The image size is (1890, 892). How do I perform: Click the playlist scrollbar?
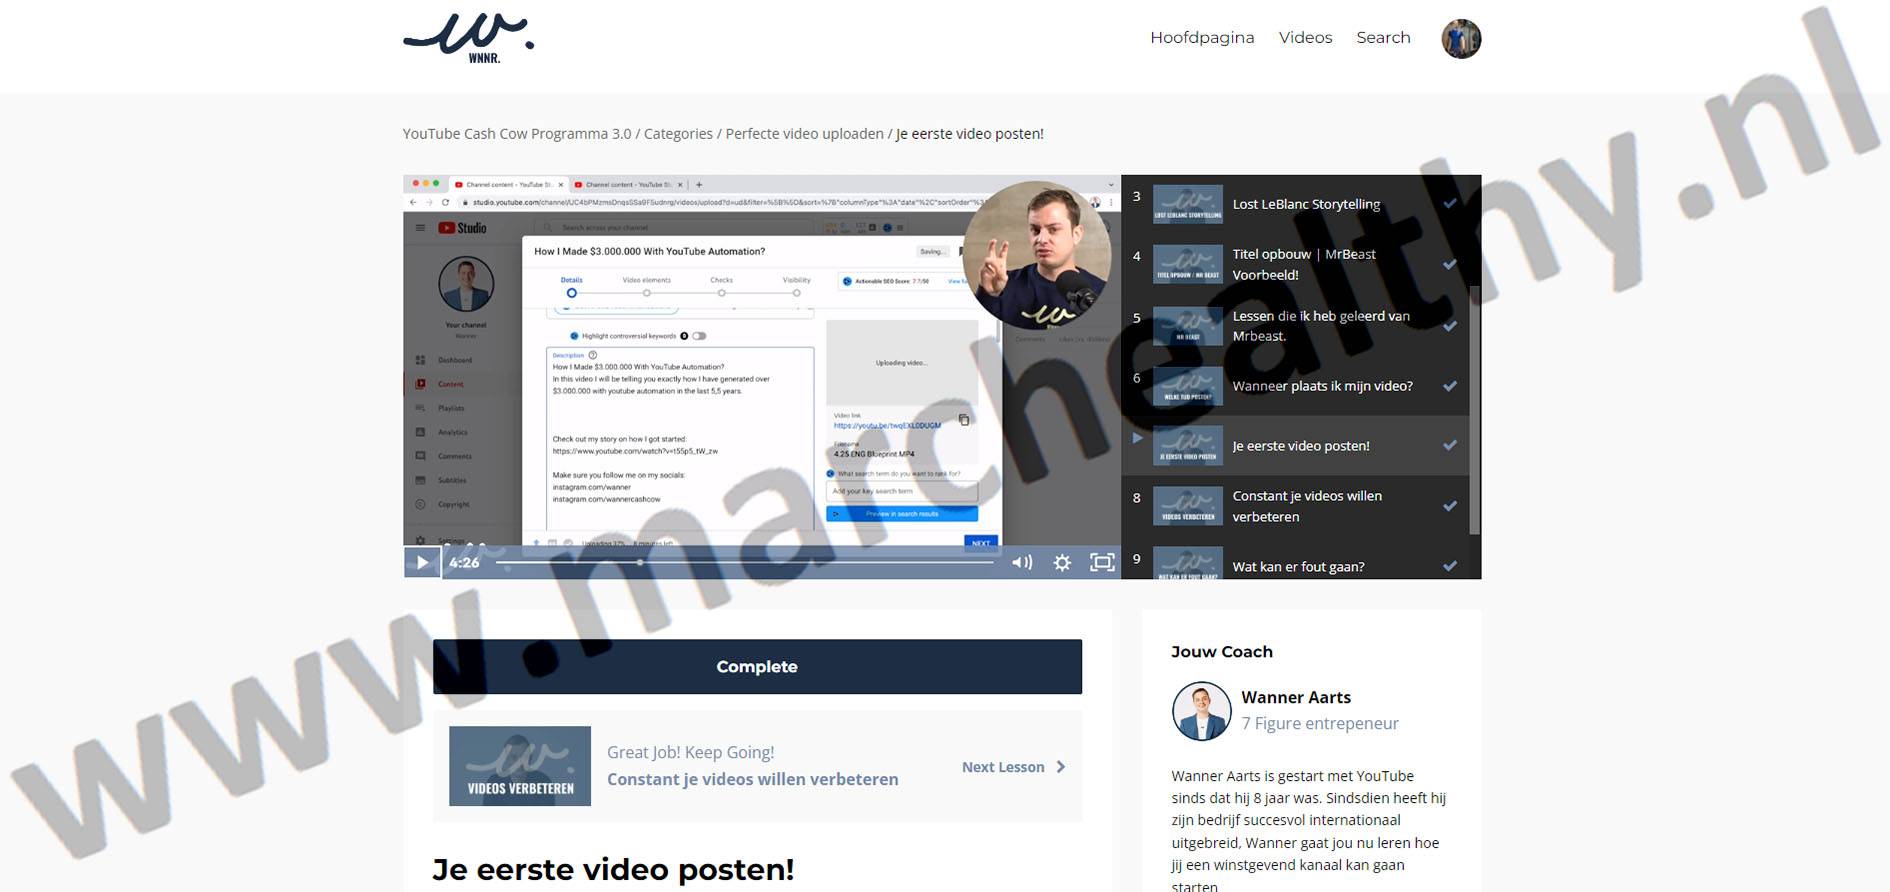tap(1474, 410)
